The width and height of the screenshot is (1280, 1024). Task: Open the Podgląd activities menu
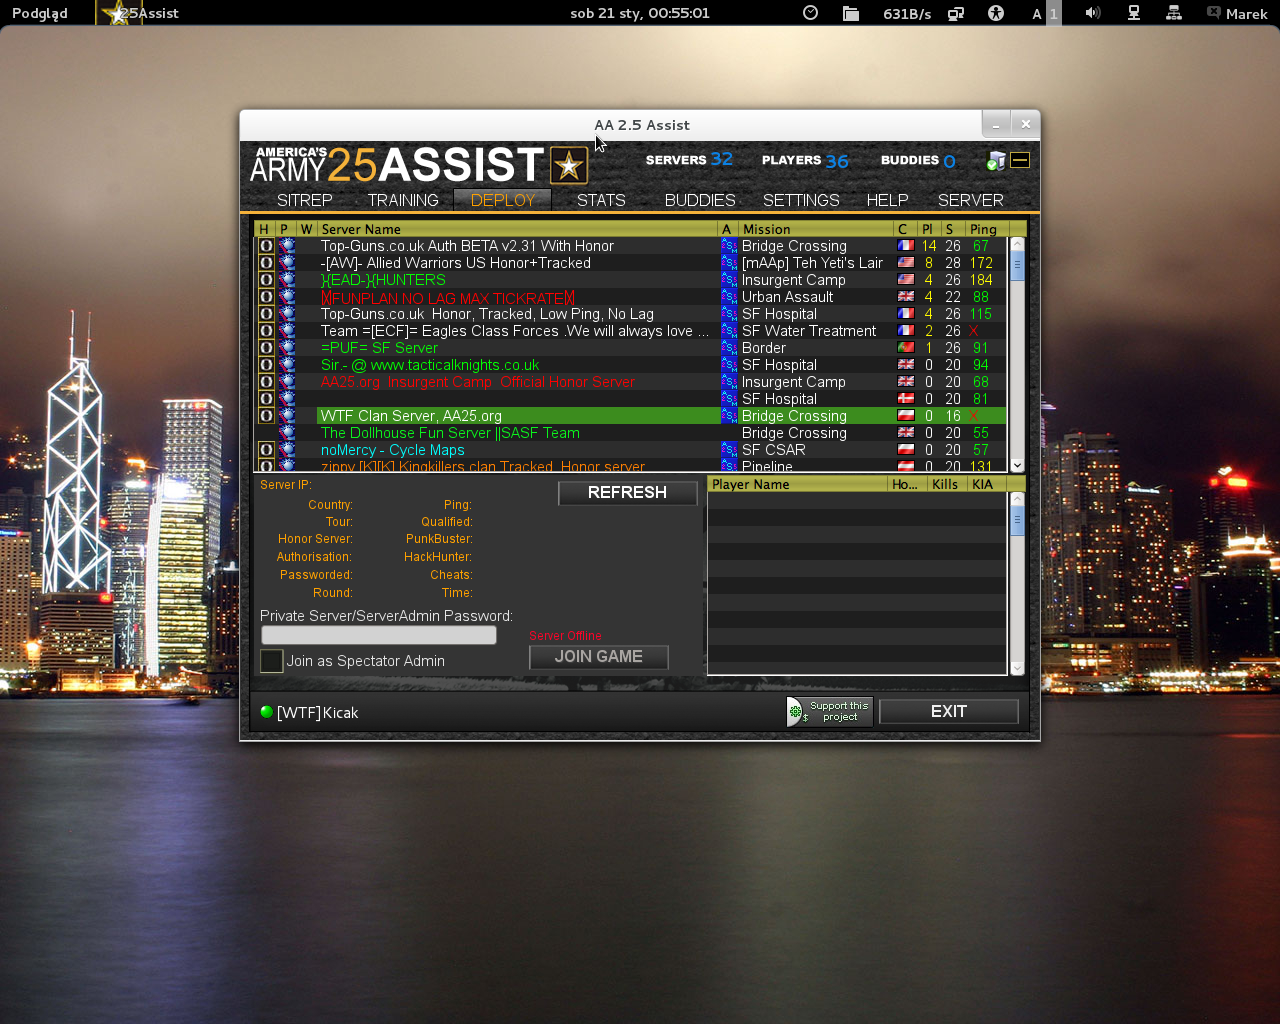click(x=40, y=13)
